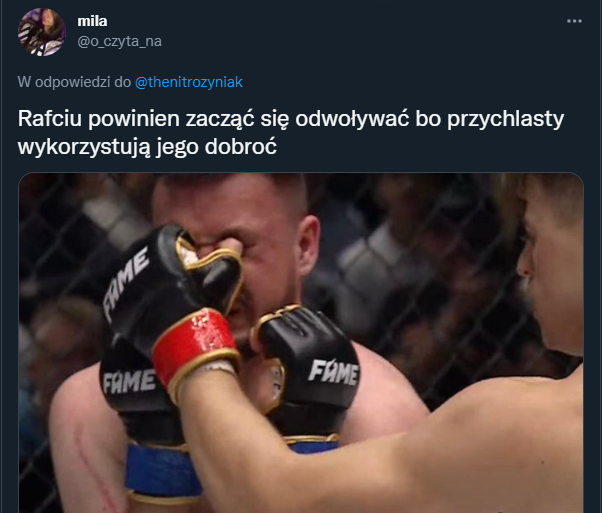This screenshot has height=513, width=602.
Task: Open the attached fight photo
Action: [x=301, y=343]
